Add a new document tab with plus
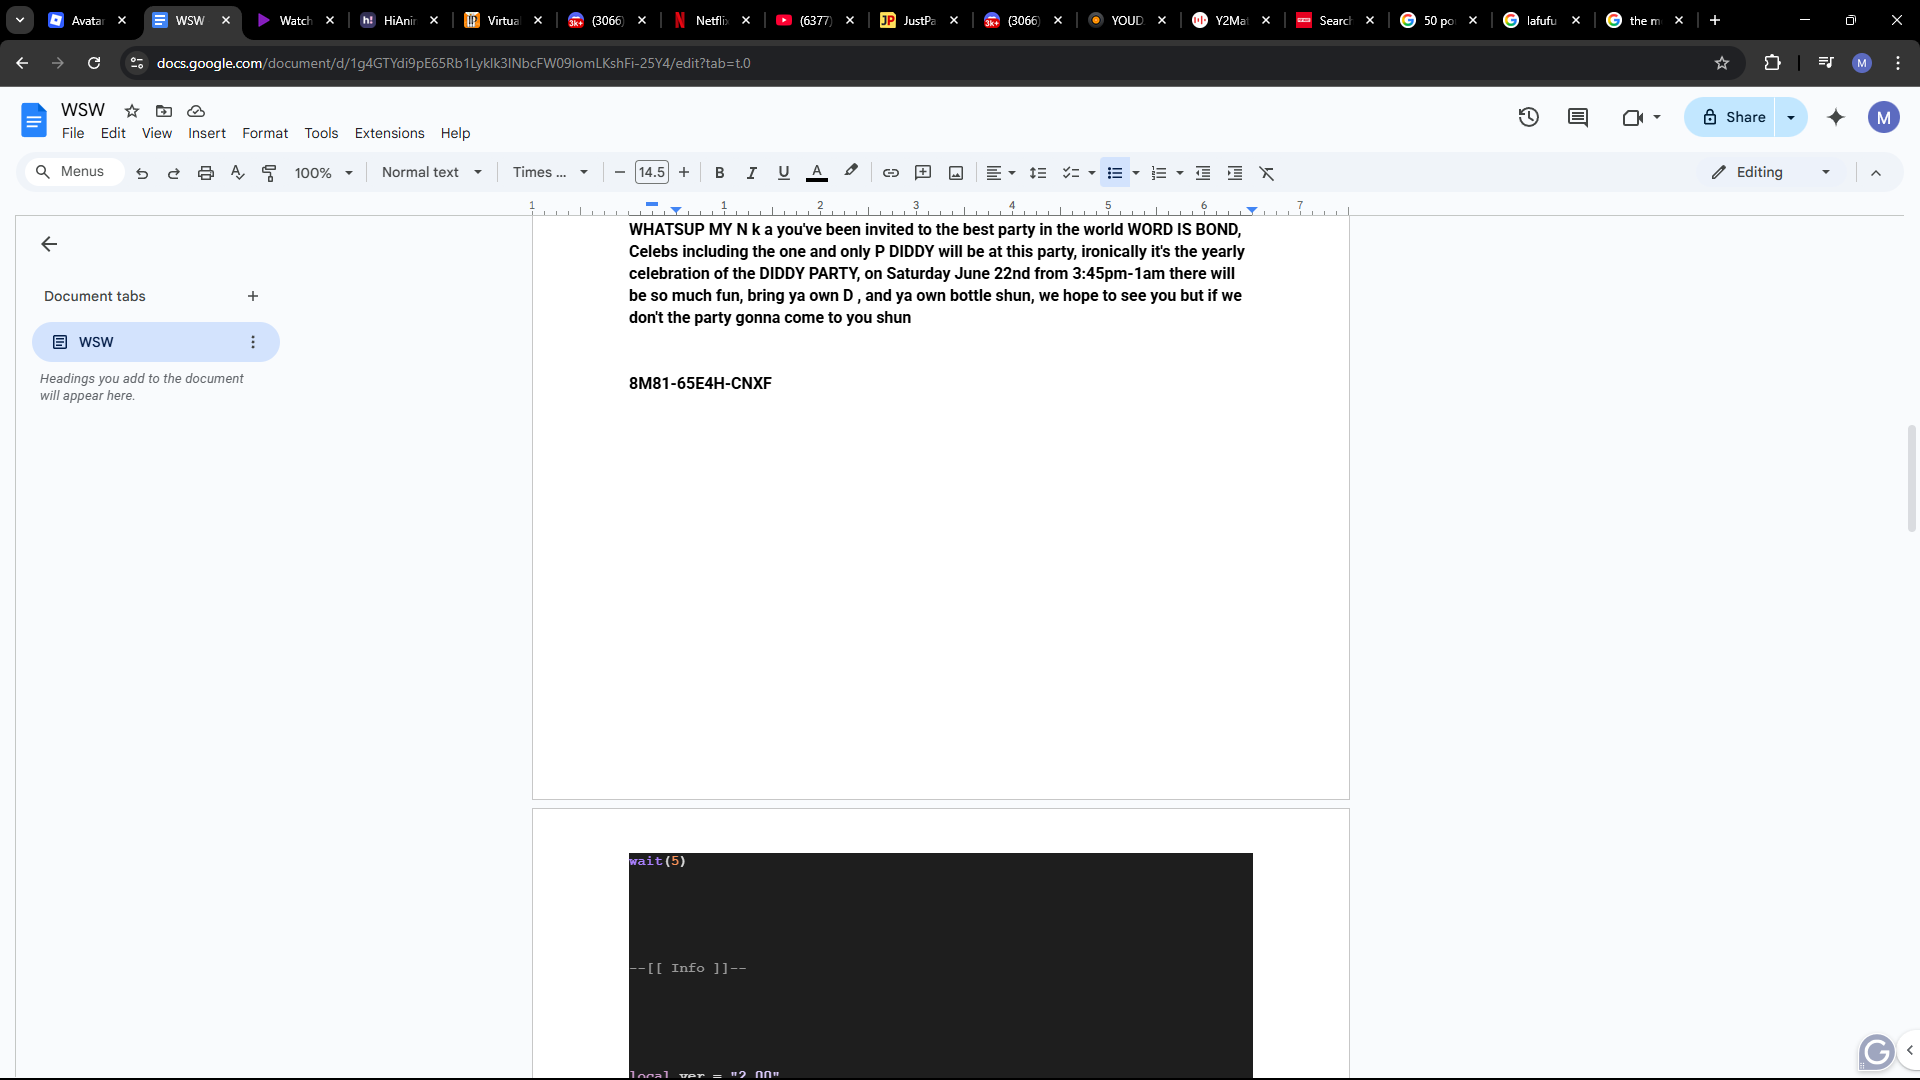The width and height of the screenshot is (1920, 1080). point(253,296)
